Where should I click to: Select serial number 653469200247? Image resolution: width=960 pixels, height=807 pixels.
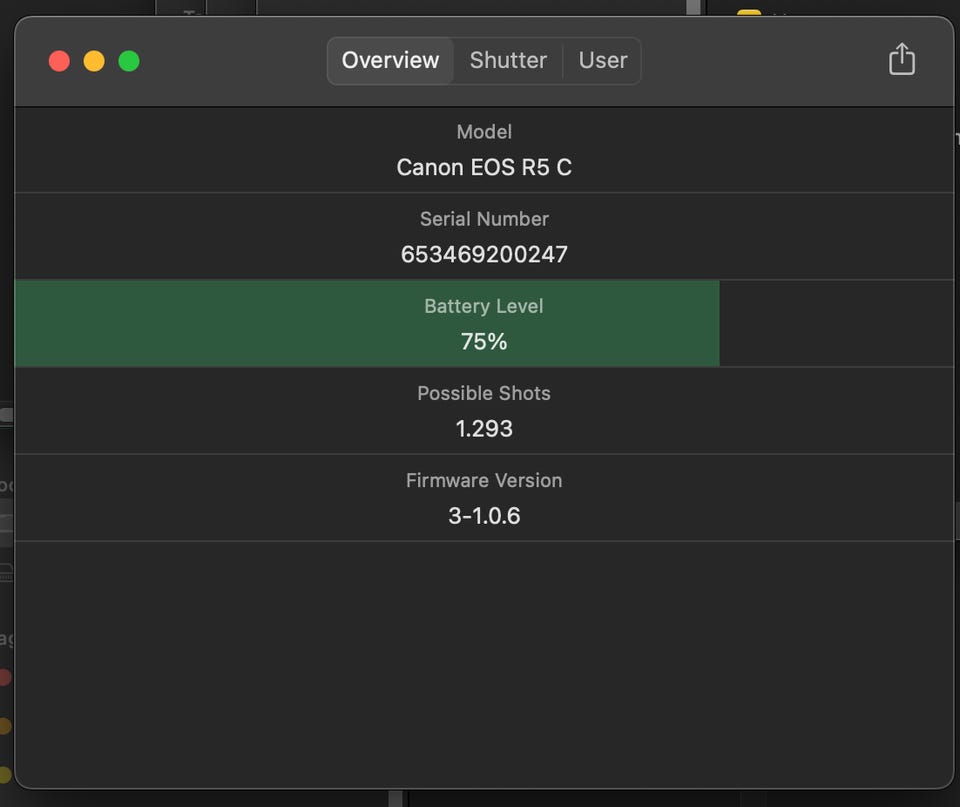click(x=484, y=254)
